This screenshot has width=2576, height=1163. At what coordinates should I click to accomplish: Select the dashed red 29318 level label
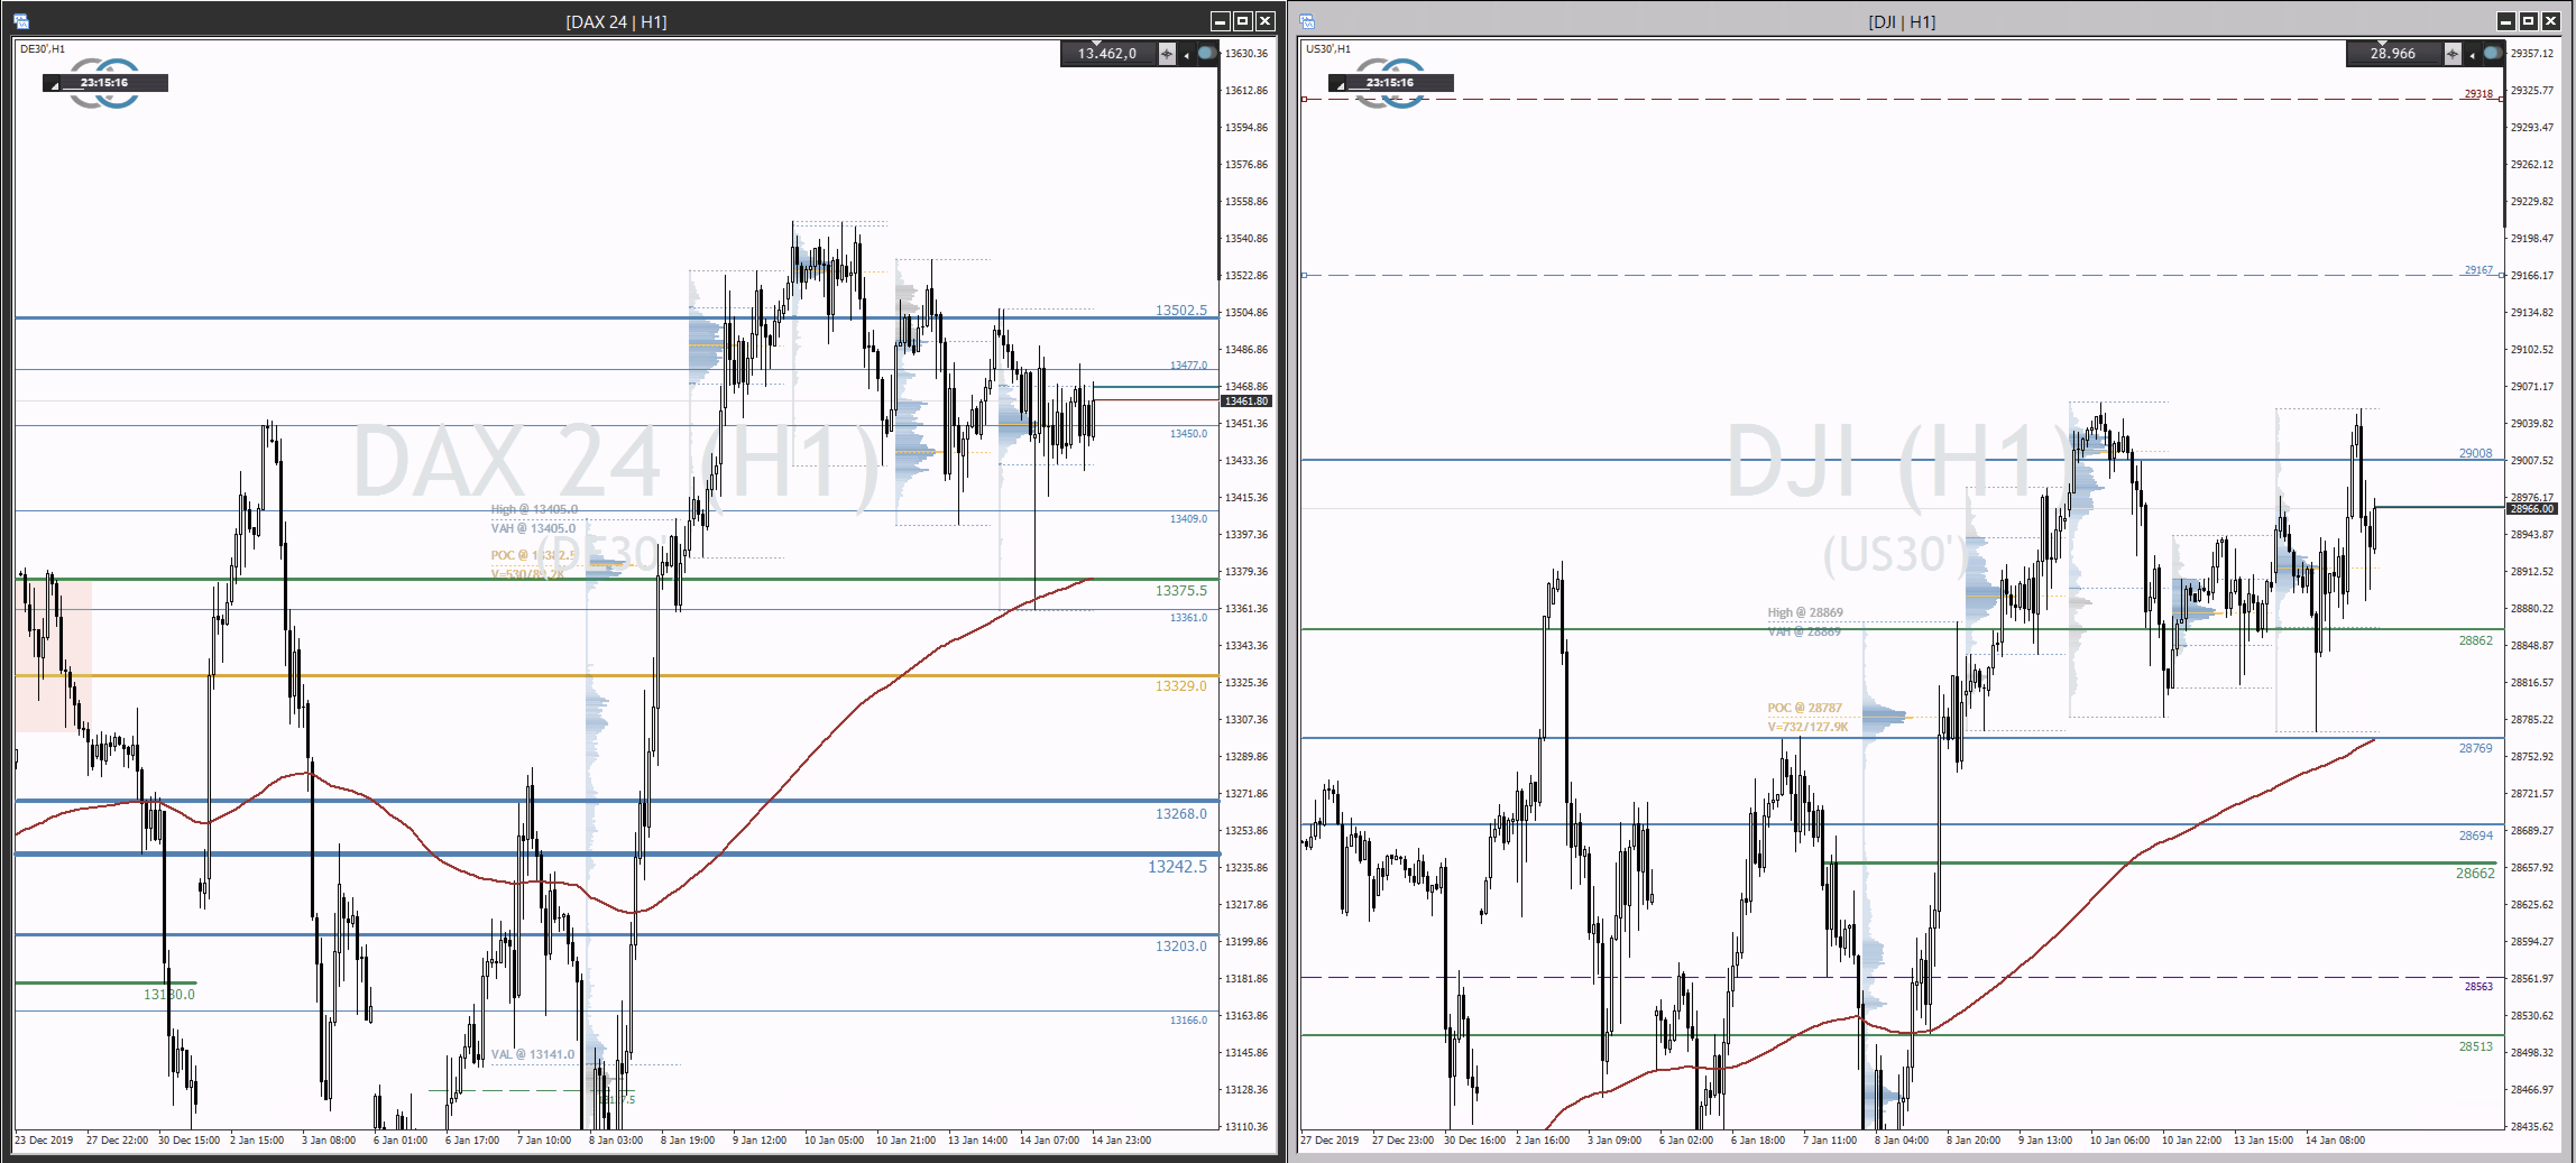2478,94
